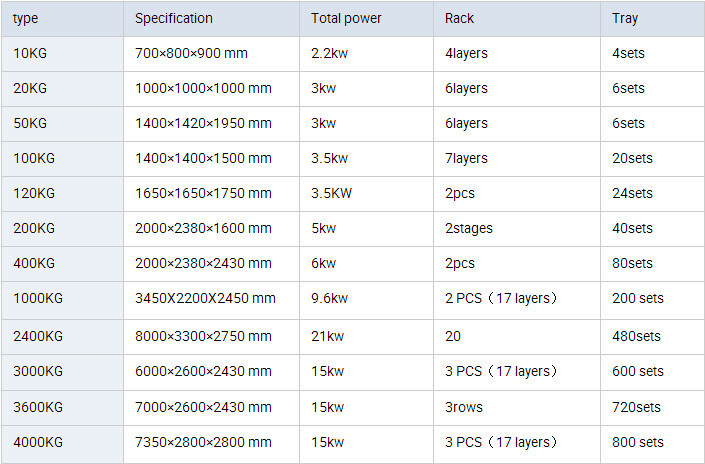
Task: Select the 21kw total power cell
Action: (x=326, y=335)
